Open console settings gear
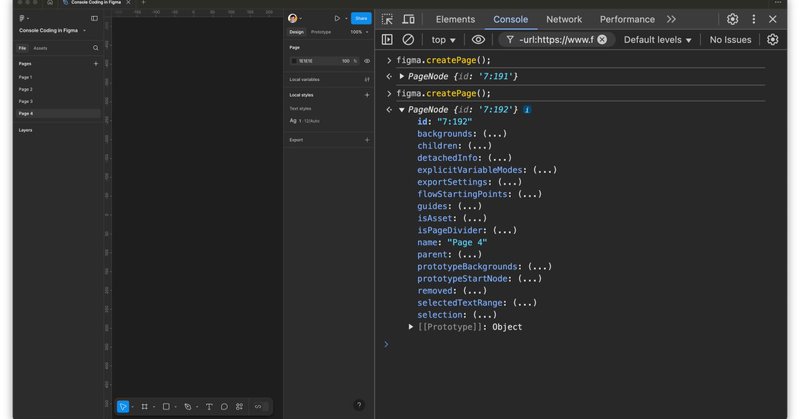Viewport: 800px width, 419px height. [772, 39]
